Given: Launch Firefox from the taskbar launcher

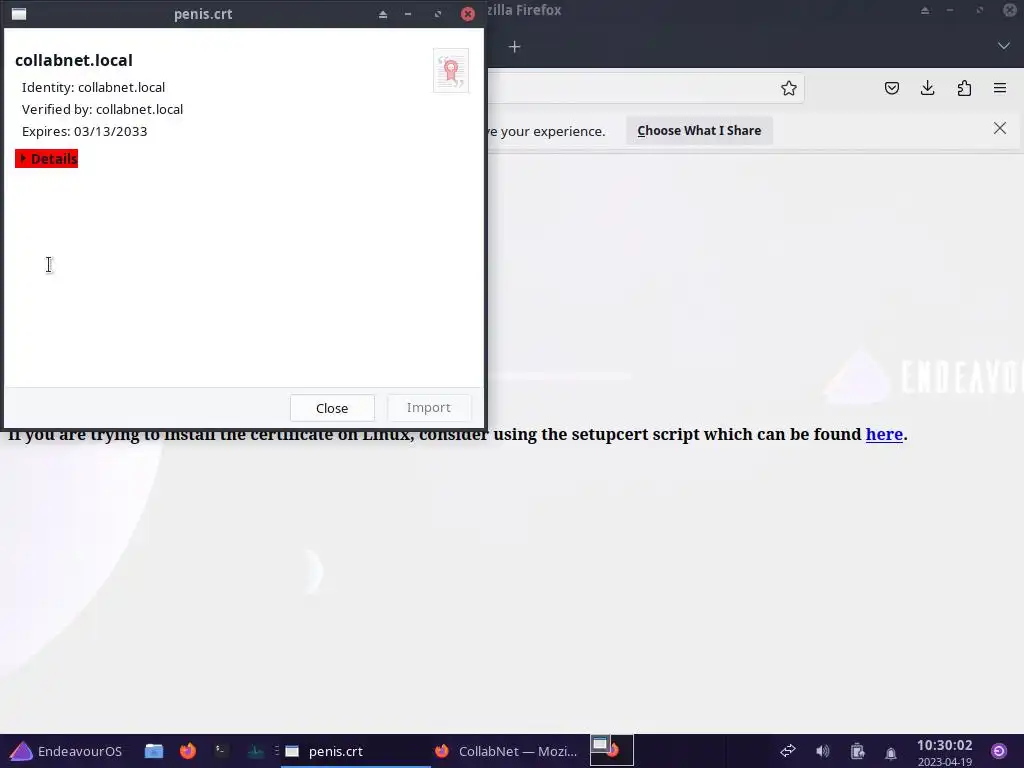Looking at the screenshot, I should 188,751.
